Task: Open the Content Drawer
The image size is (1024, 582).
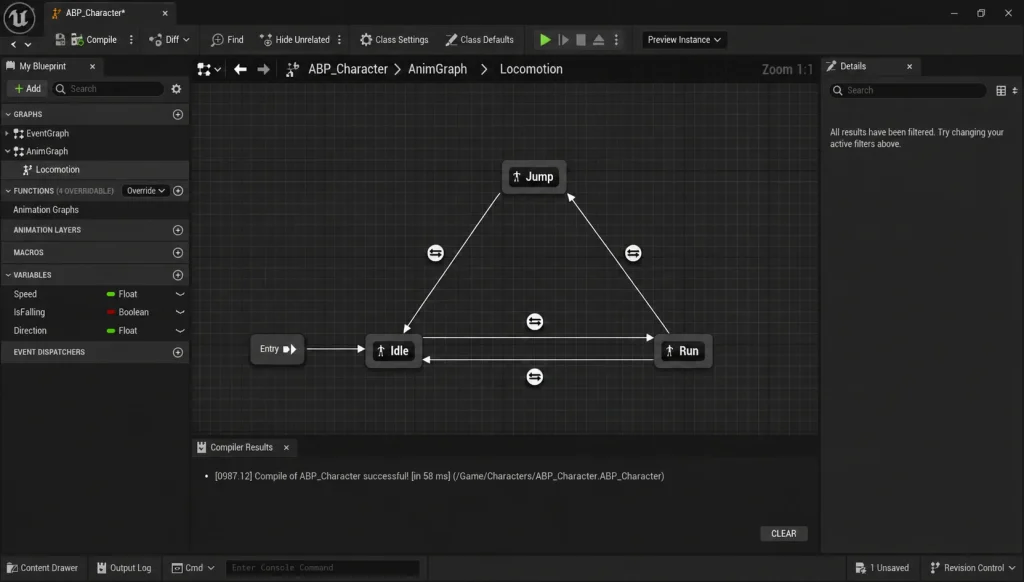Action: (x=42, y=568)
